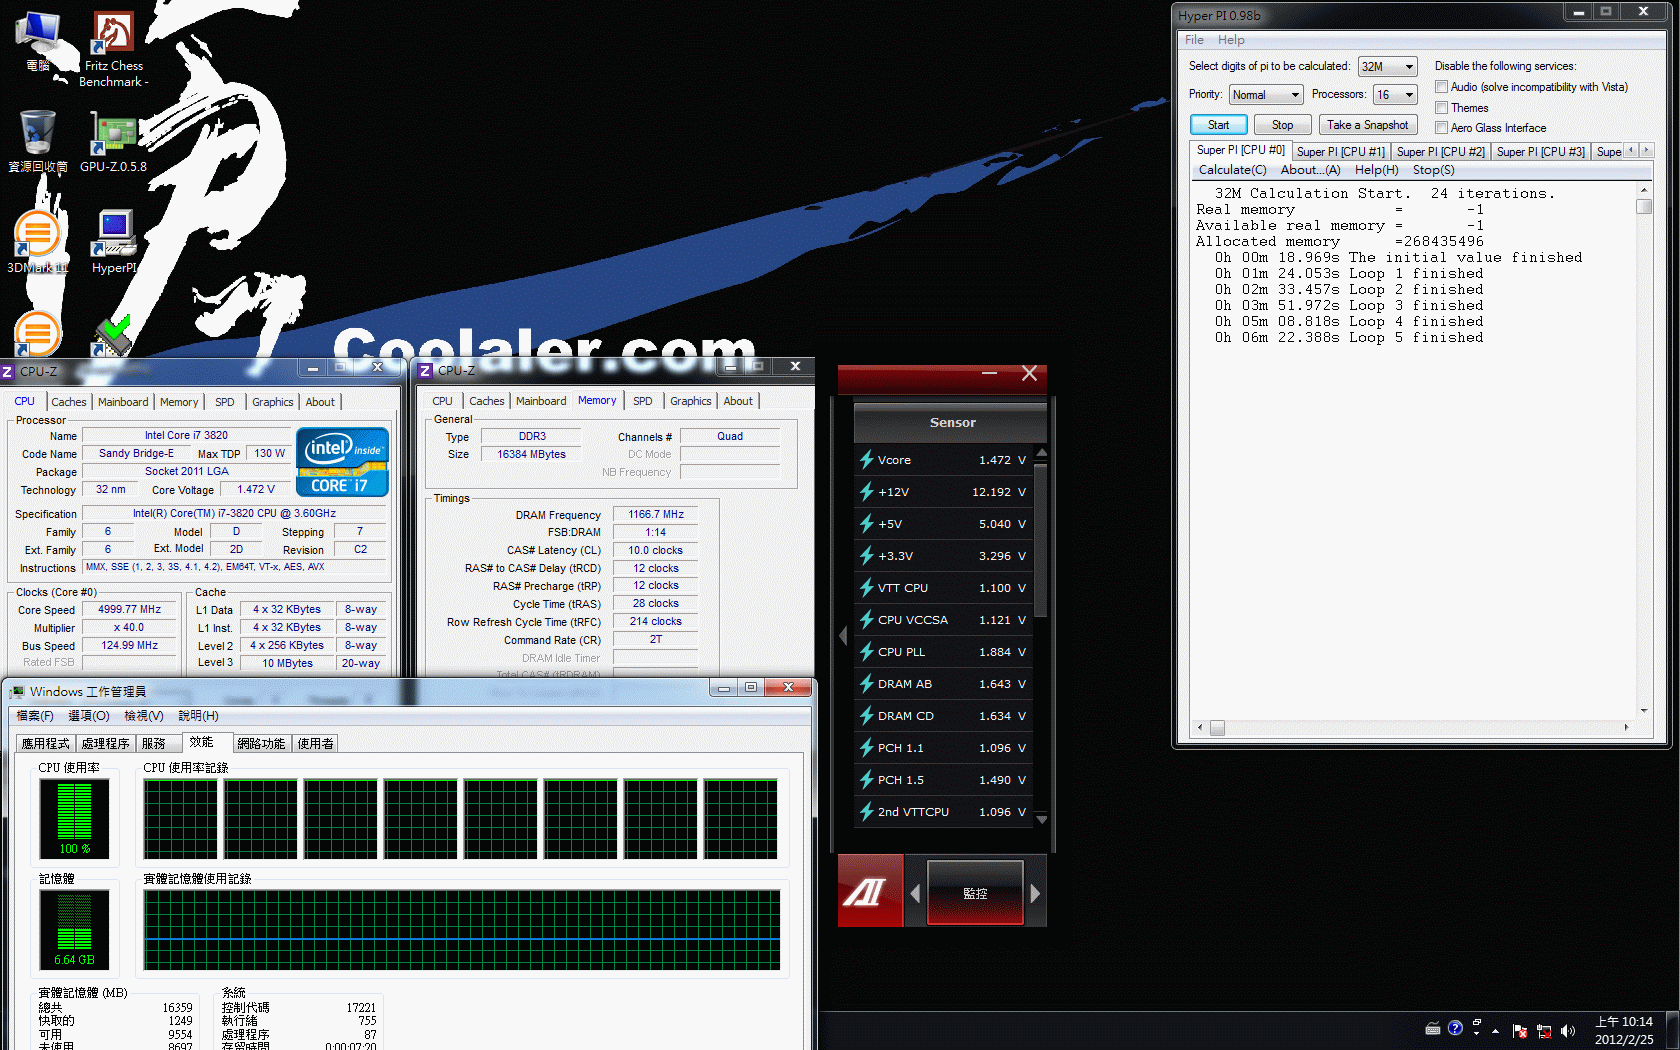Open the Help menu in Hyper PI
Image resolution: width=1680 pixels, height=1050 pixels.
point(1231,40)
